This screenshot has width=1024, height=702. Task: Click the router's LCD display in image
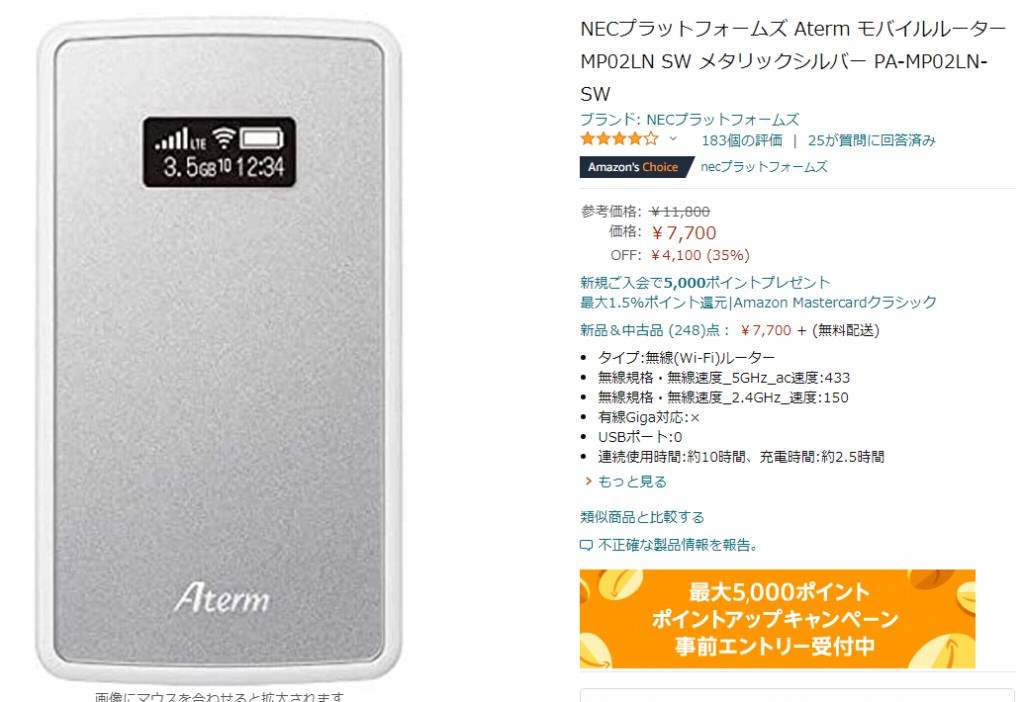(219, 152)
